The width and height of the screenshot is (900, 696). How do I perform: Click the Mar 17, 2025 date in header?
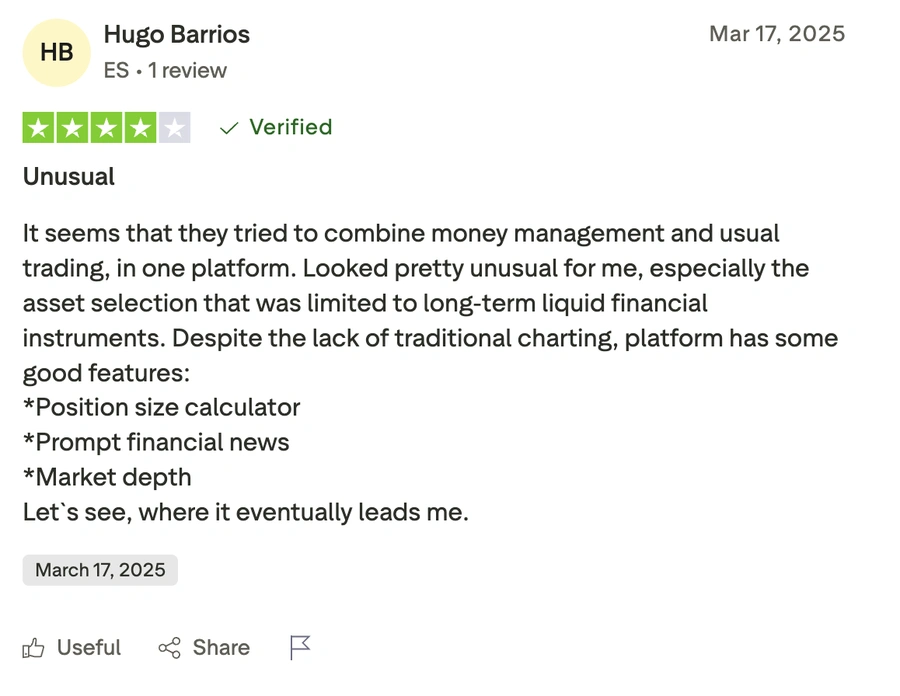(777, 33)
